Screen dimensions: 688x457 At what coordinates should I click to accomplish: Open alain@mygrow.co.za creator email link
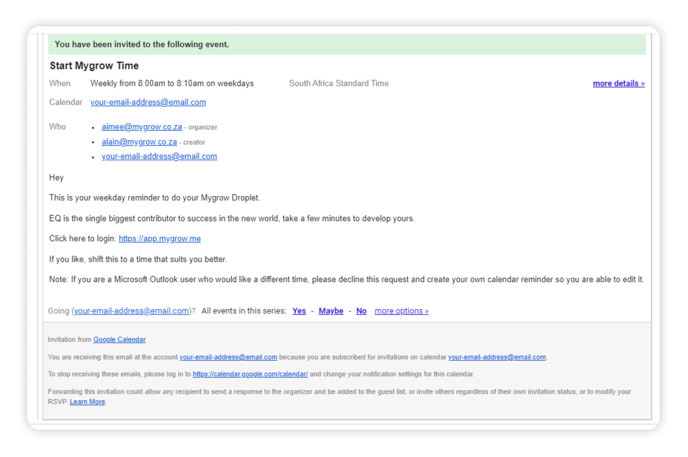pos(139,142)
